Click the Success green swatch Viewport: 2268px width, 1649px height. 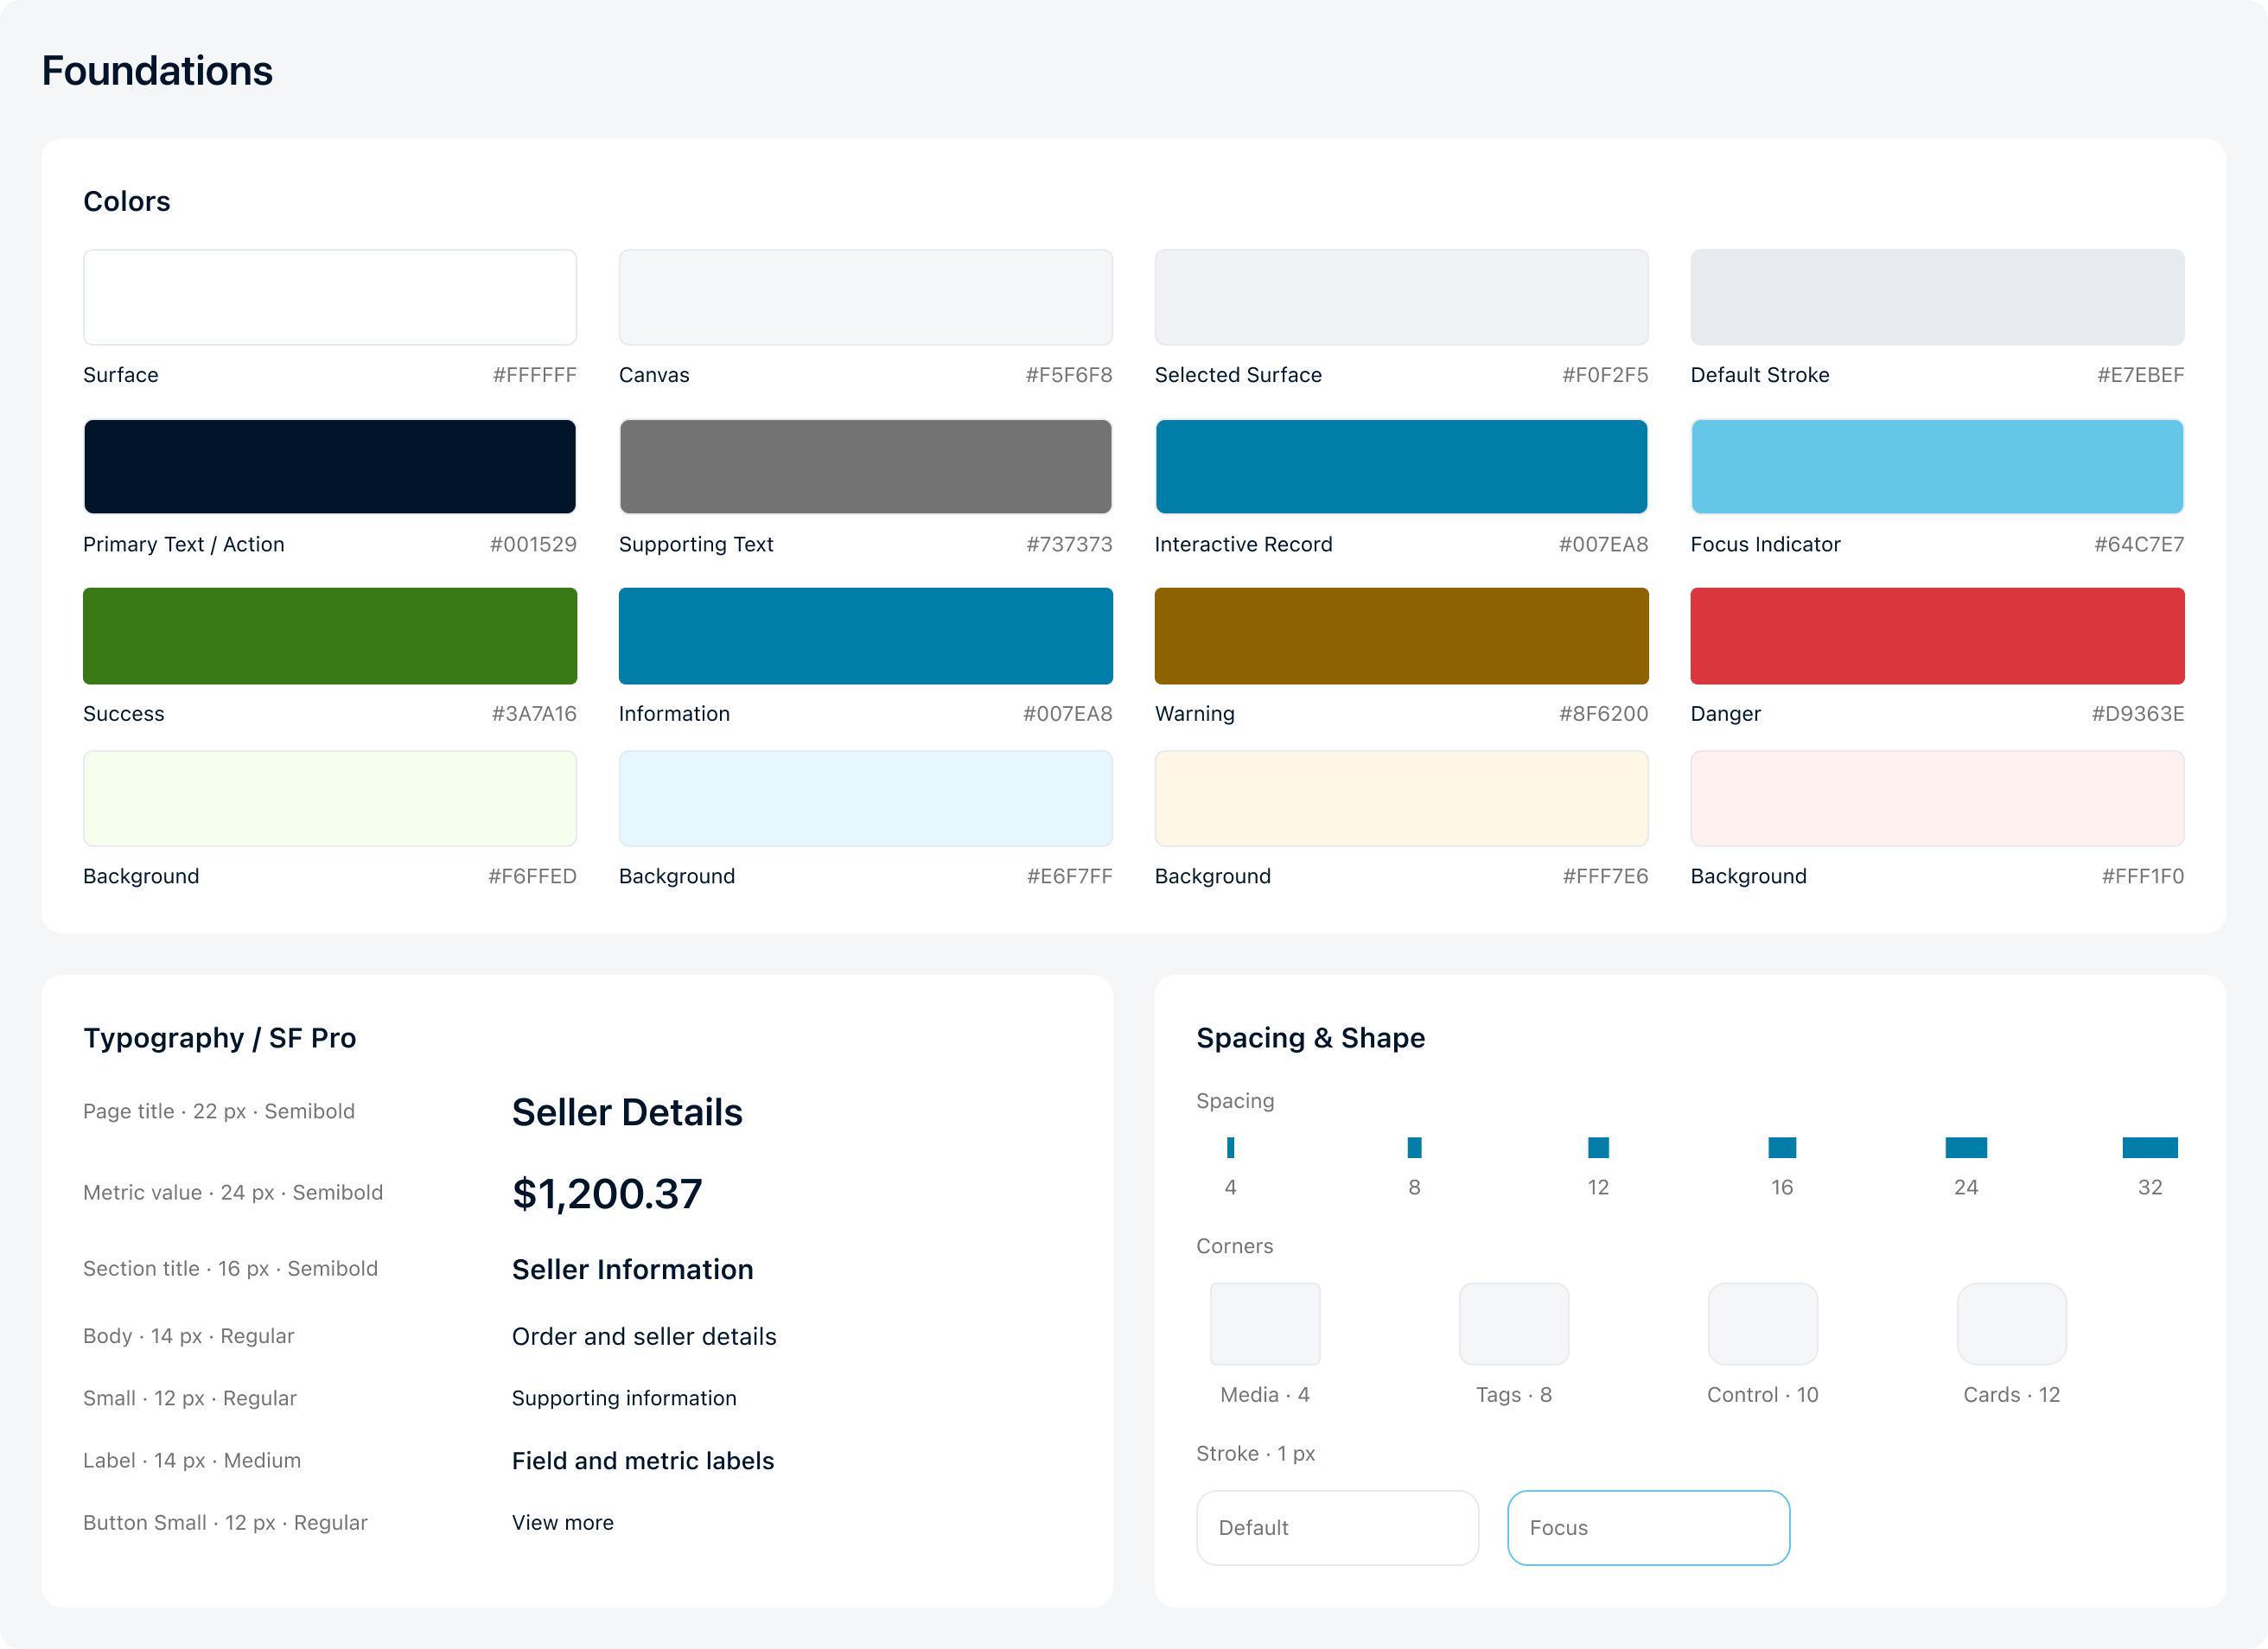click(330, 636)
